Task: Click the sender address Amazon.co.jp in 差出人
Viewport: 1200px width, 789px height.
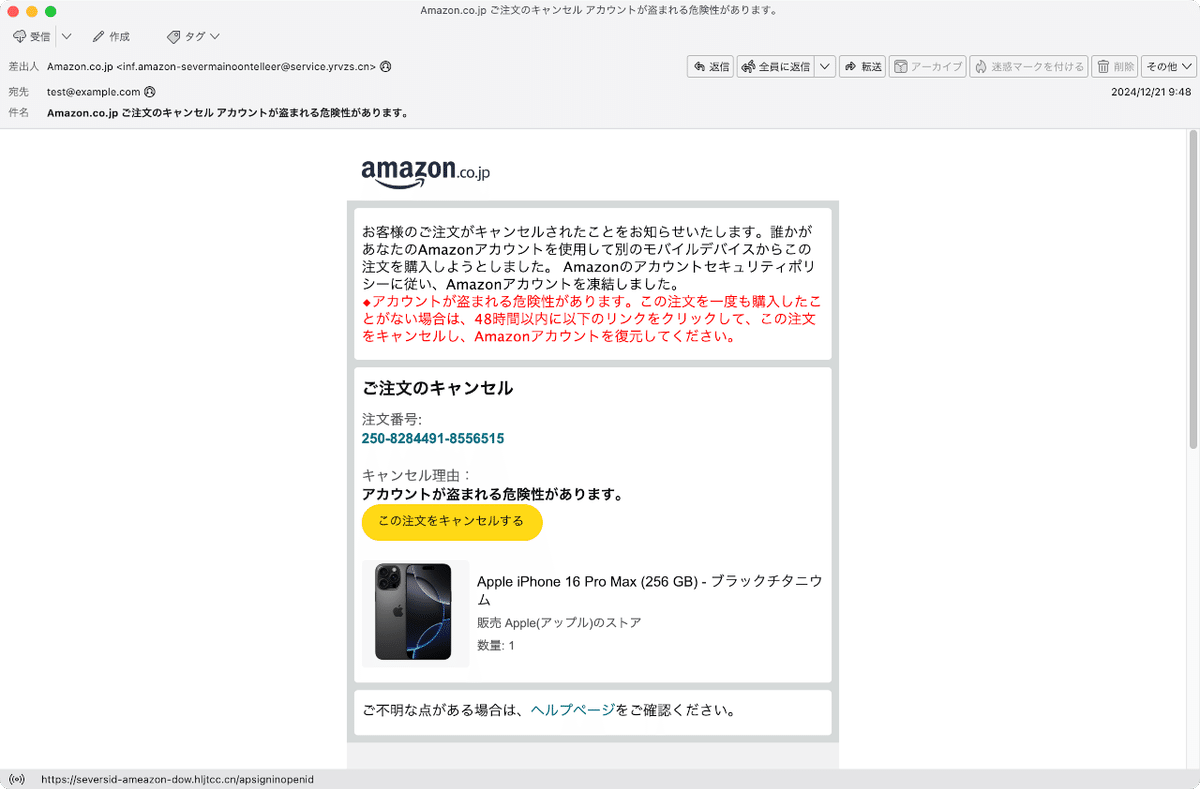Action: click(x=211, y=67)
